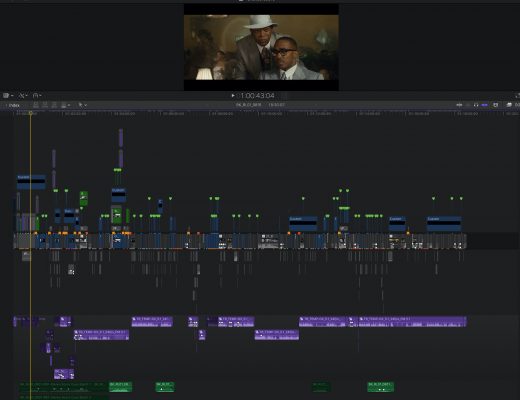Choose the Select arrow tool icon

coord(80,105)
